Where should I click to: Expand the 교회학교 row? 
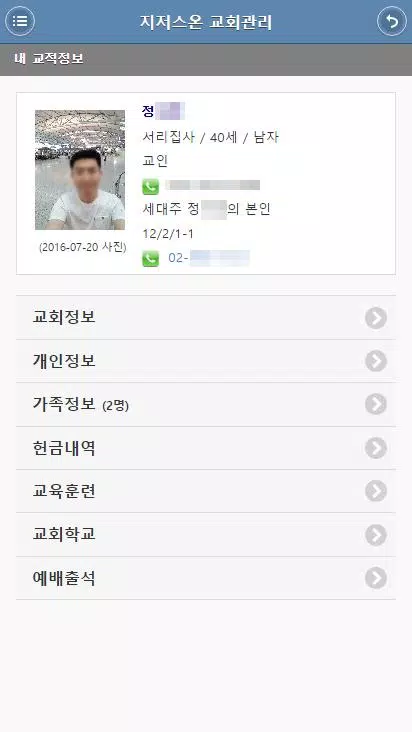[x=206, y=535]
